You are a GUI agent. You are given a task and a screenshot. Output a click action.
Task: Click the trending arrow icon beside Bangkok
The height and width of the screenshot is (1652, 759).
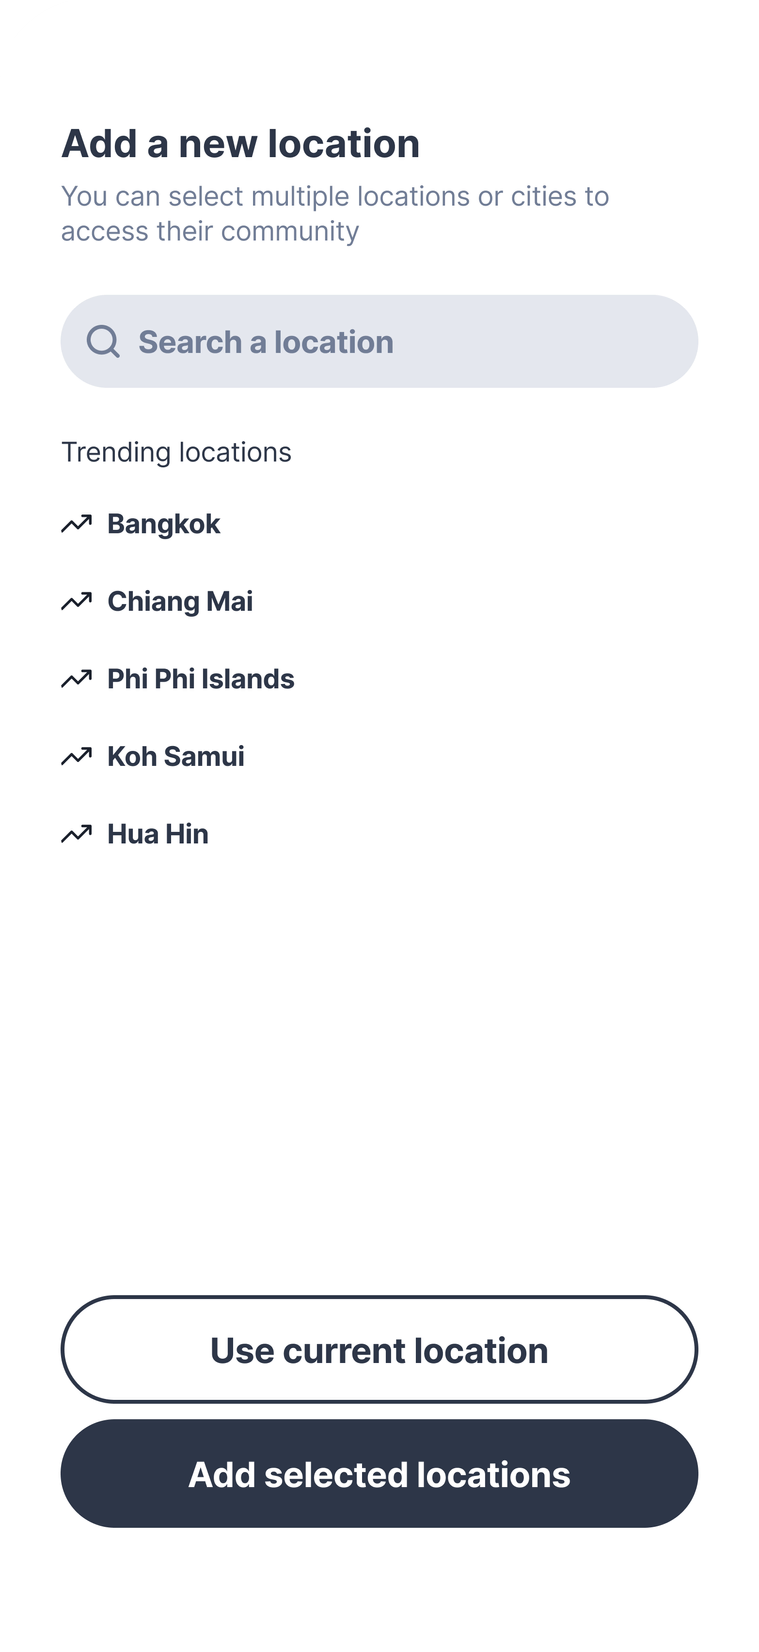(x=76, y=524)
